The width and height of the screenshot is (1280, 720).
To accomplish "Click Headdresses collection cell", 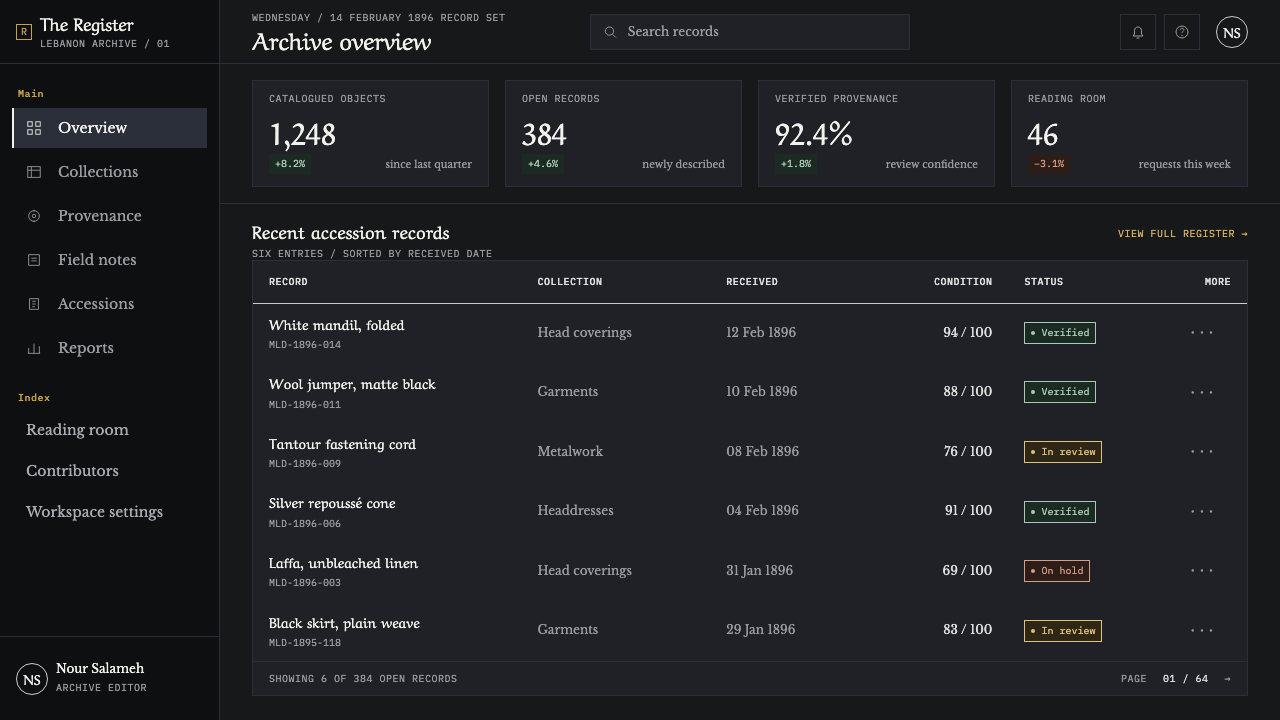I will (x=575, y=511).
